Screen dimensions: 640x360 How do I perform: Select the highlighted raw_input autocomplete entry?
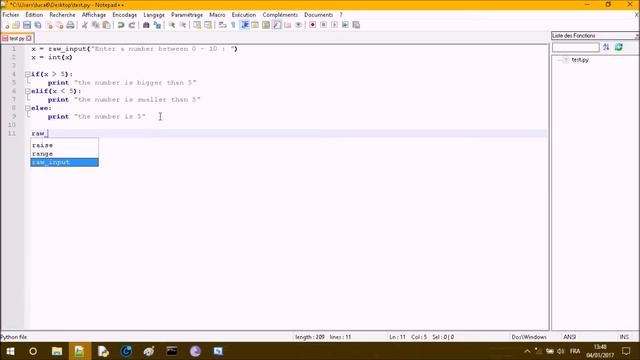pyautogui.click(x=64, y=162)
